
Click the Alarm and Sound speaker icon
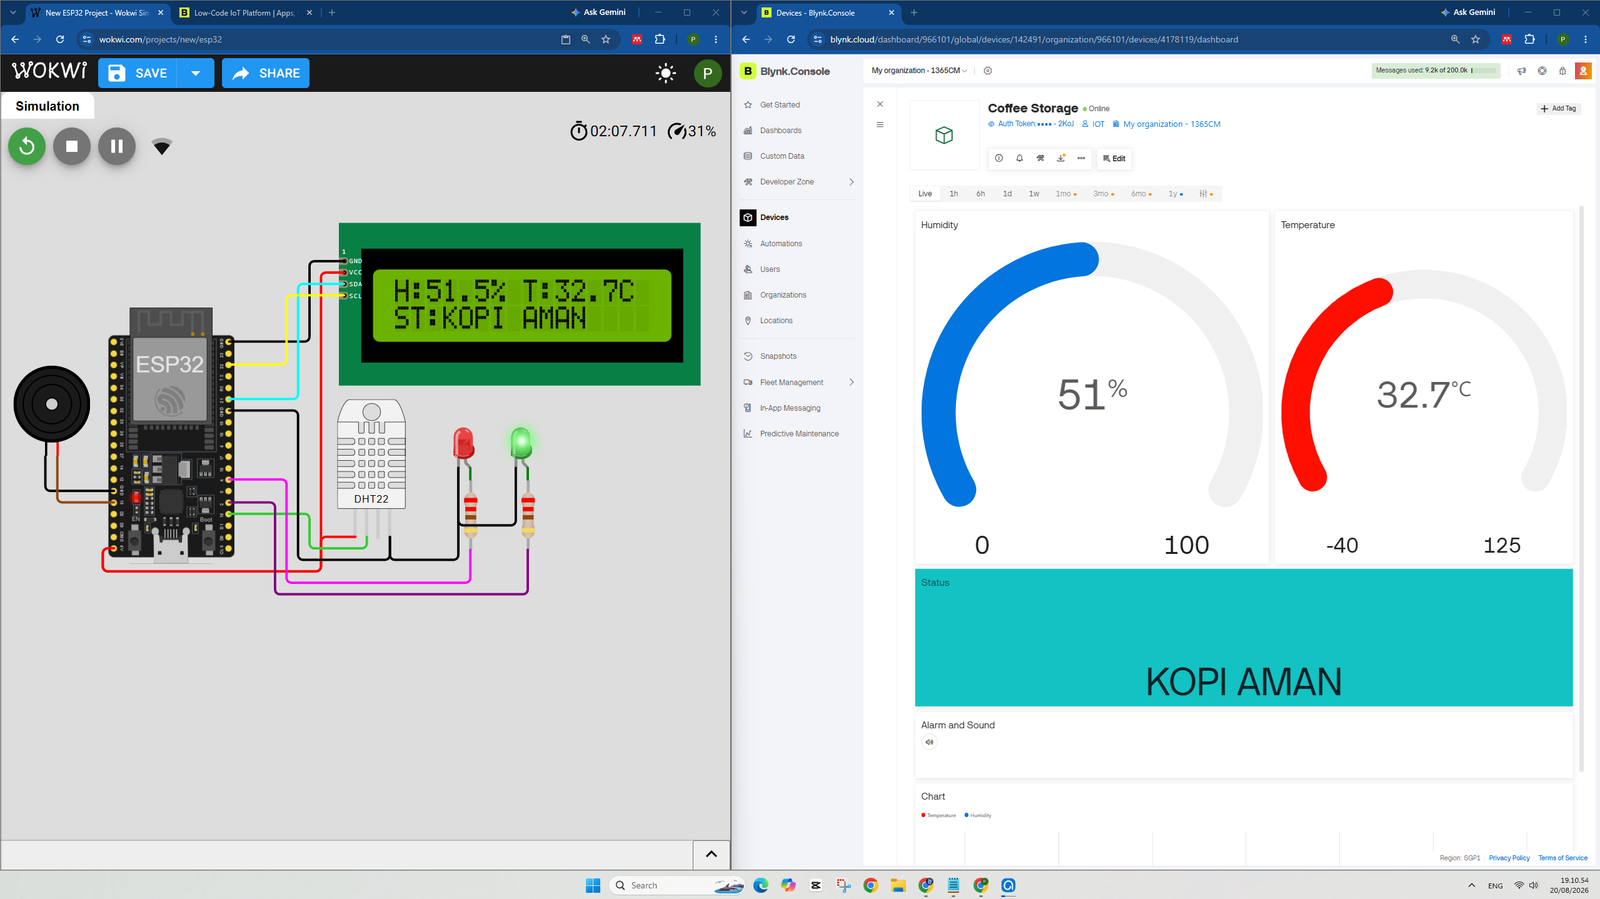pos(929,742)
